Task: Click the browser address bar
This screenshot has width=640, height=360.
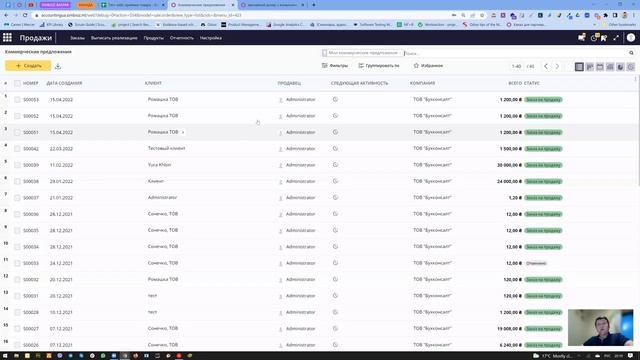Action: (241, 15)
